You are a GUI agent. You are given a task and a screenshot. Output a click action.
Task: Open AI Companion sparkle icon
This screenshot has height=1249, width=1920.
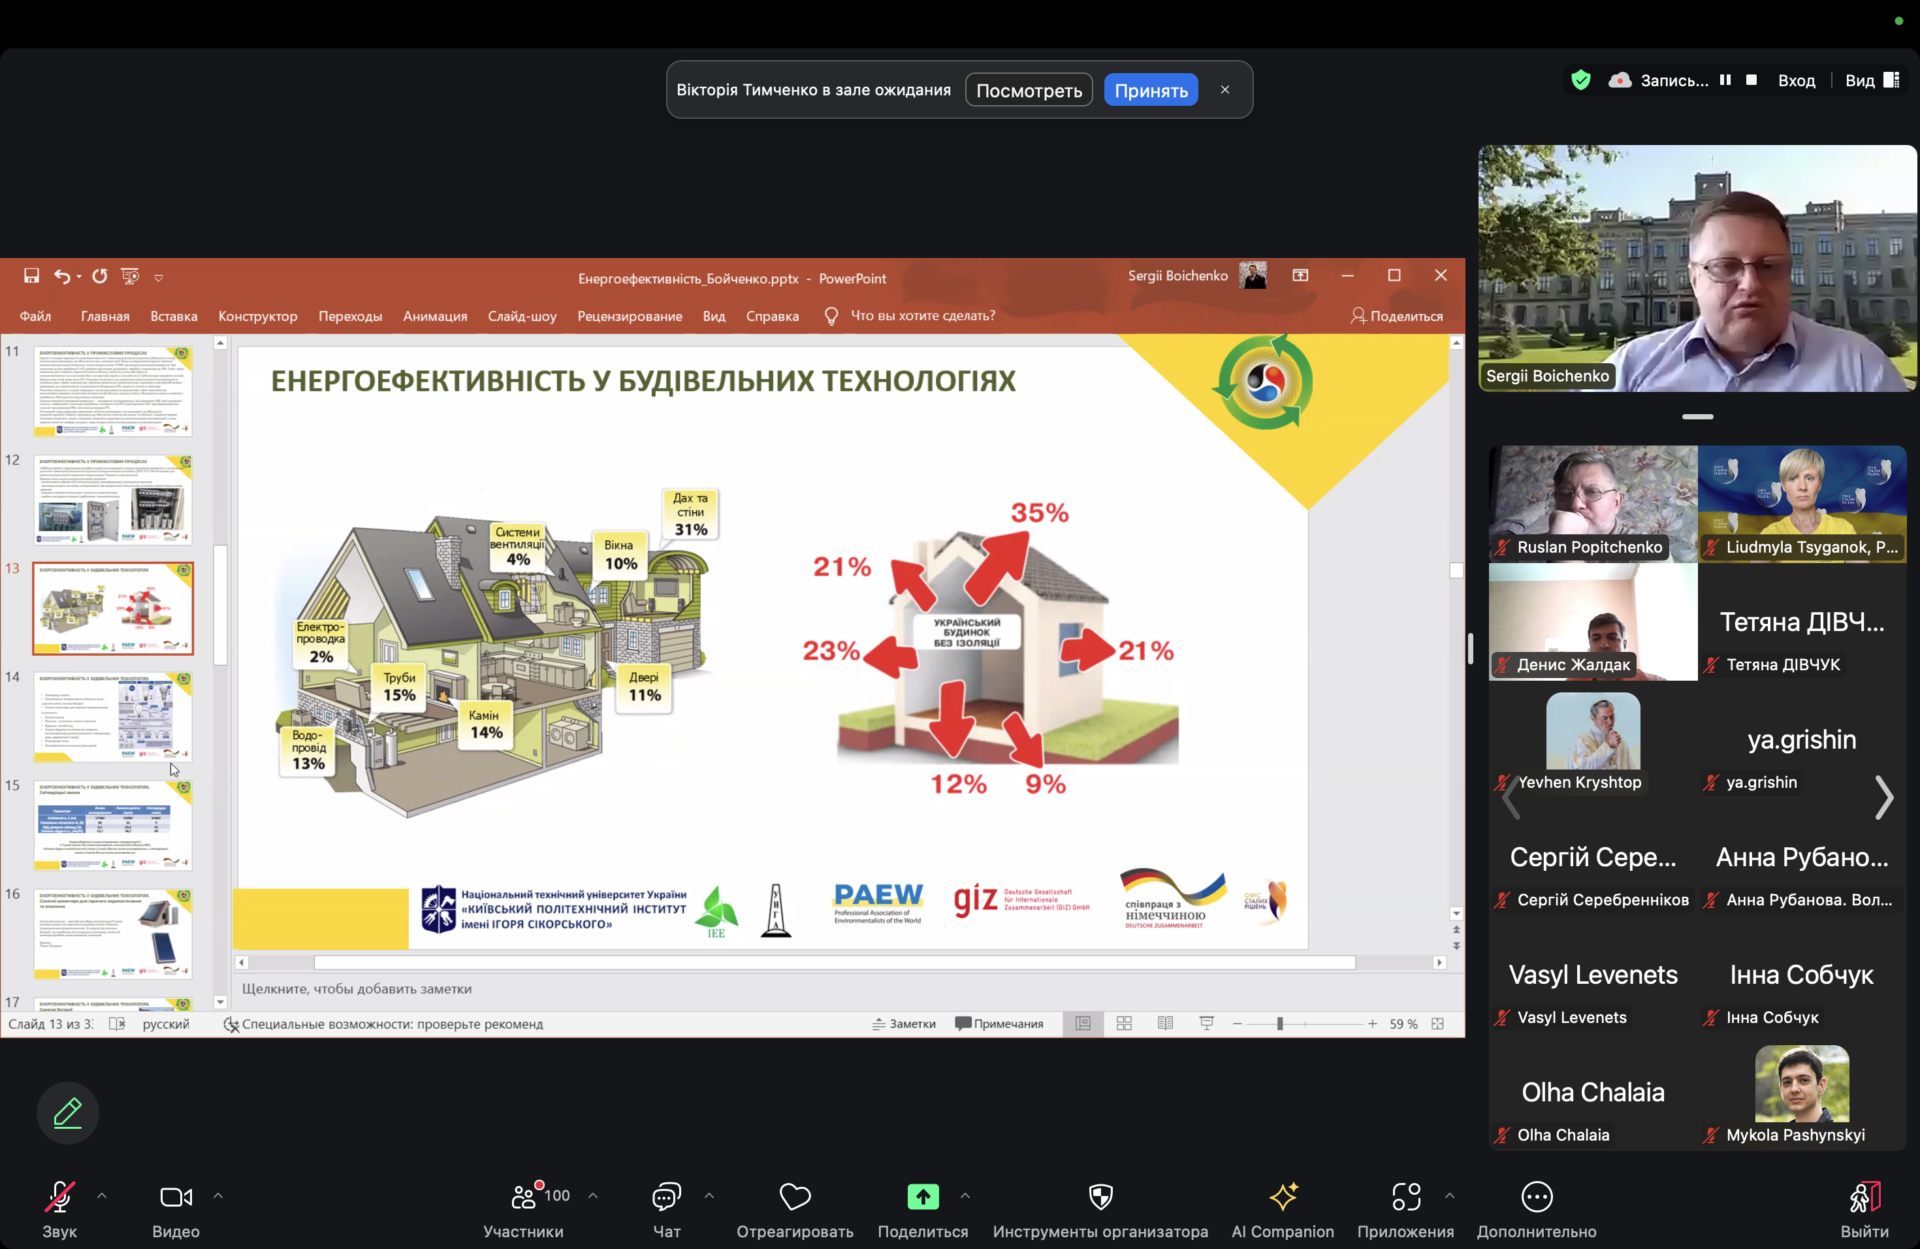click(x=1283, y=1197)
